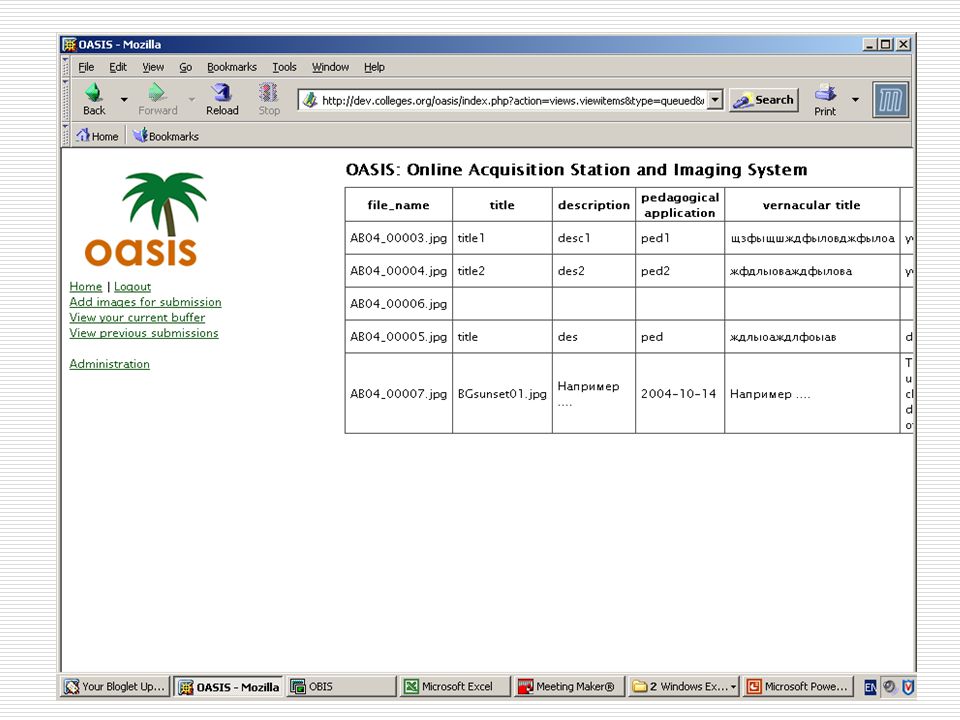Open the Bookmarks toolbar folder icon
Screen dimensions: 960x720
click(x=140, y=135)
